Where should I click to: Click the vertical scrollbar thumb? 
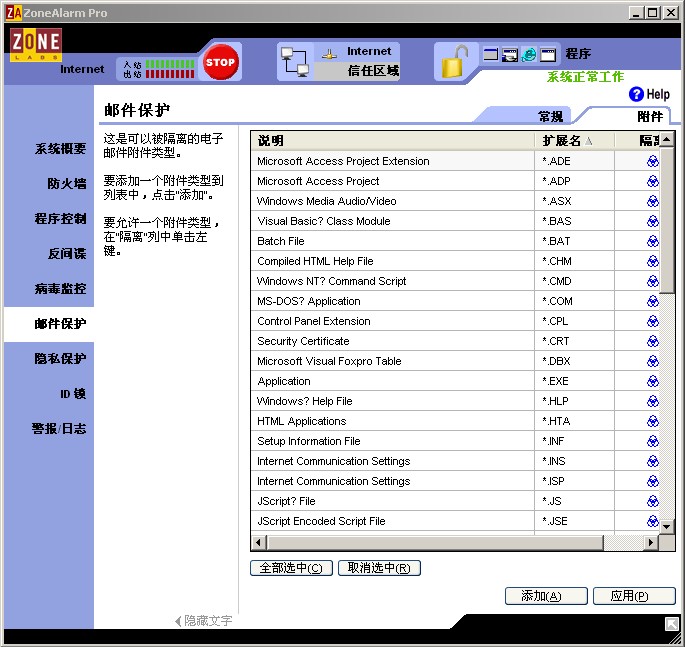tap(667, 221)
